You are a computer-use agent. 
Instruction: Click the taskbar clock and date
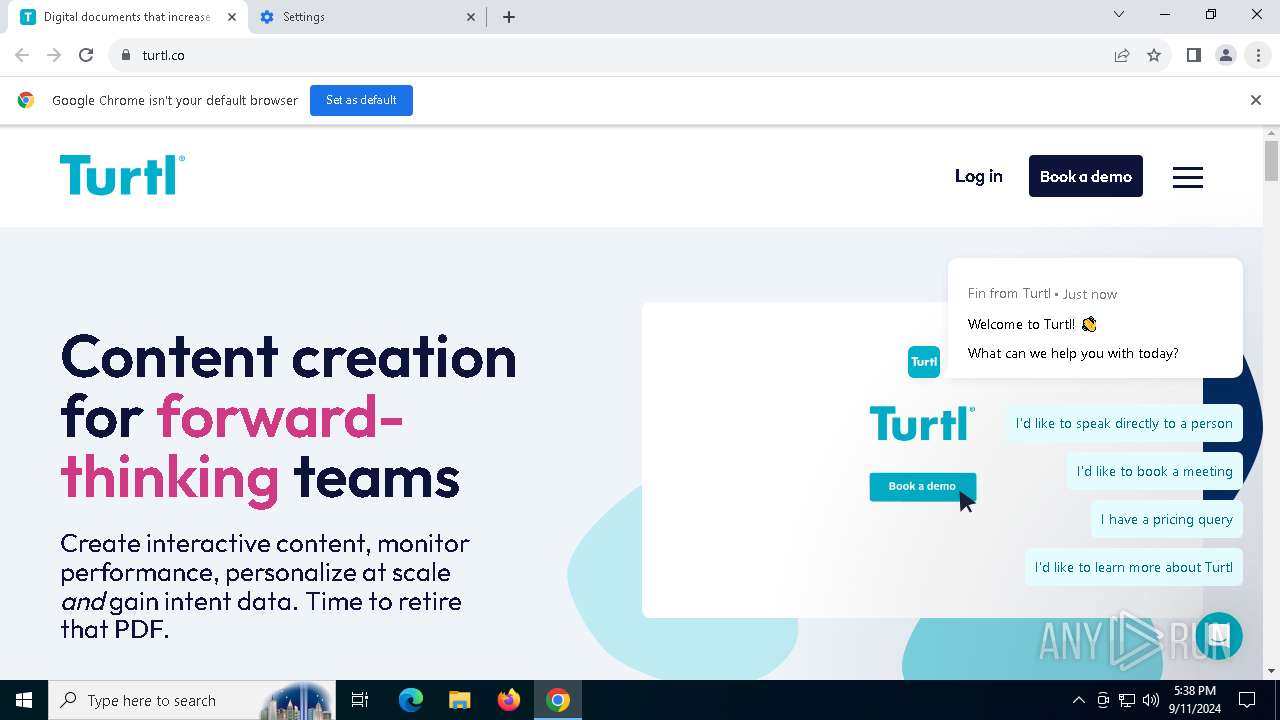(1195, 700)
